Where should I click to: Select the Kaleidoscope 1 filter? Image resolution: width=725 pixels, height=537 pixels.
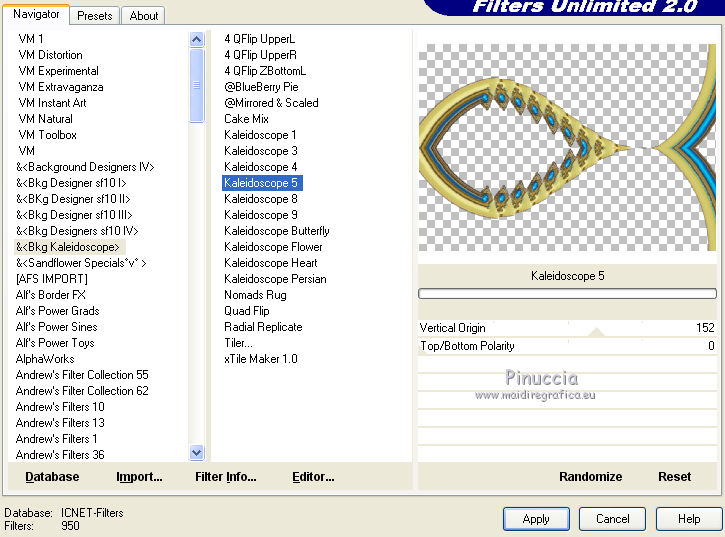point(260,135)
